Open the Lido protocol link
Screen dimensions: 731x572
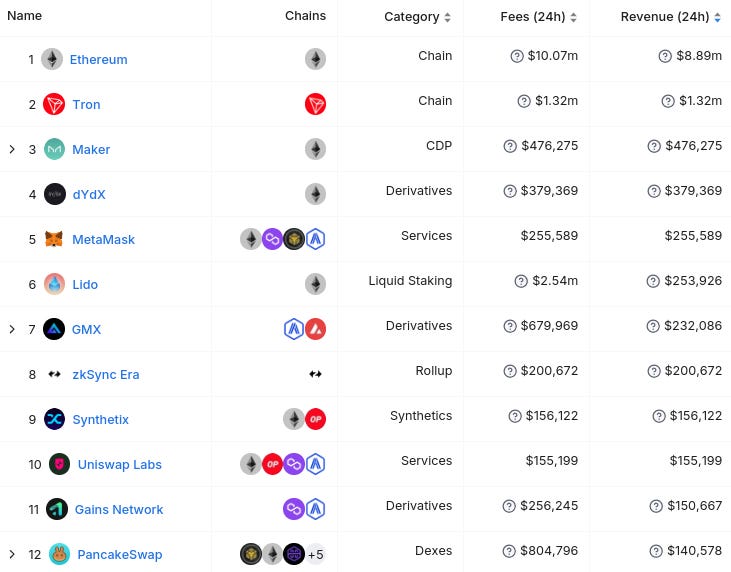click(85, 284)
